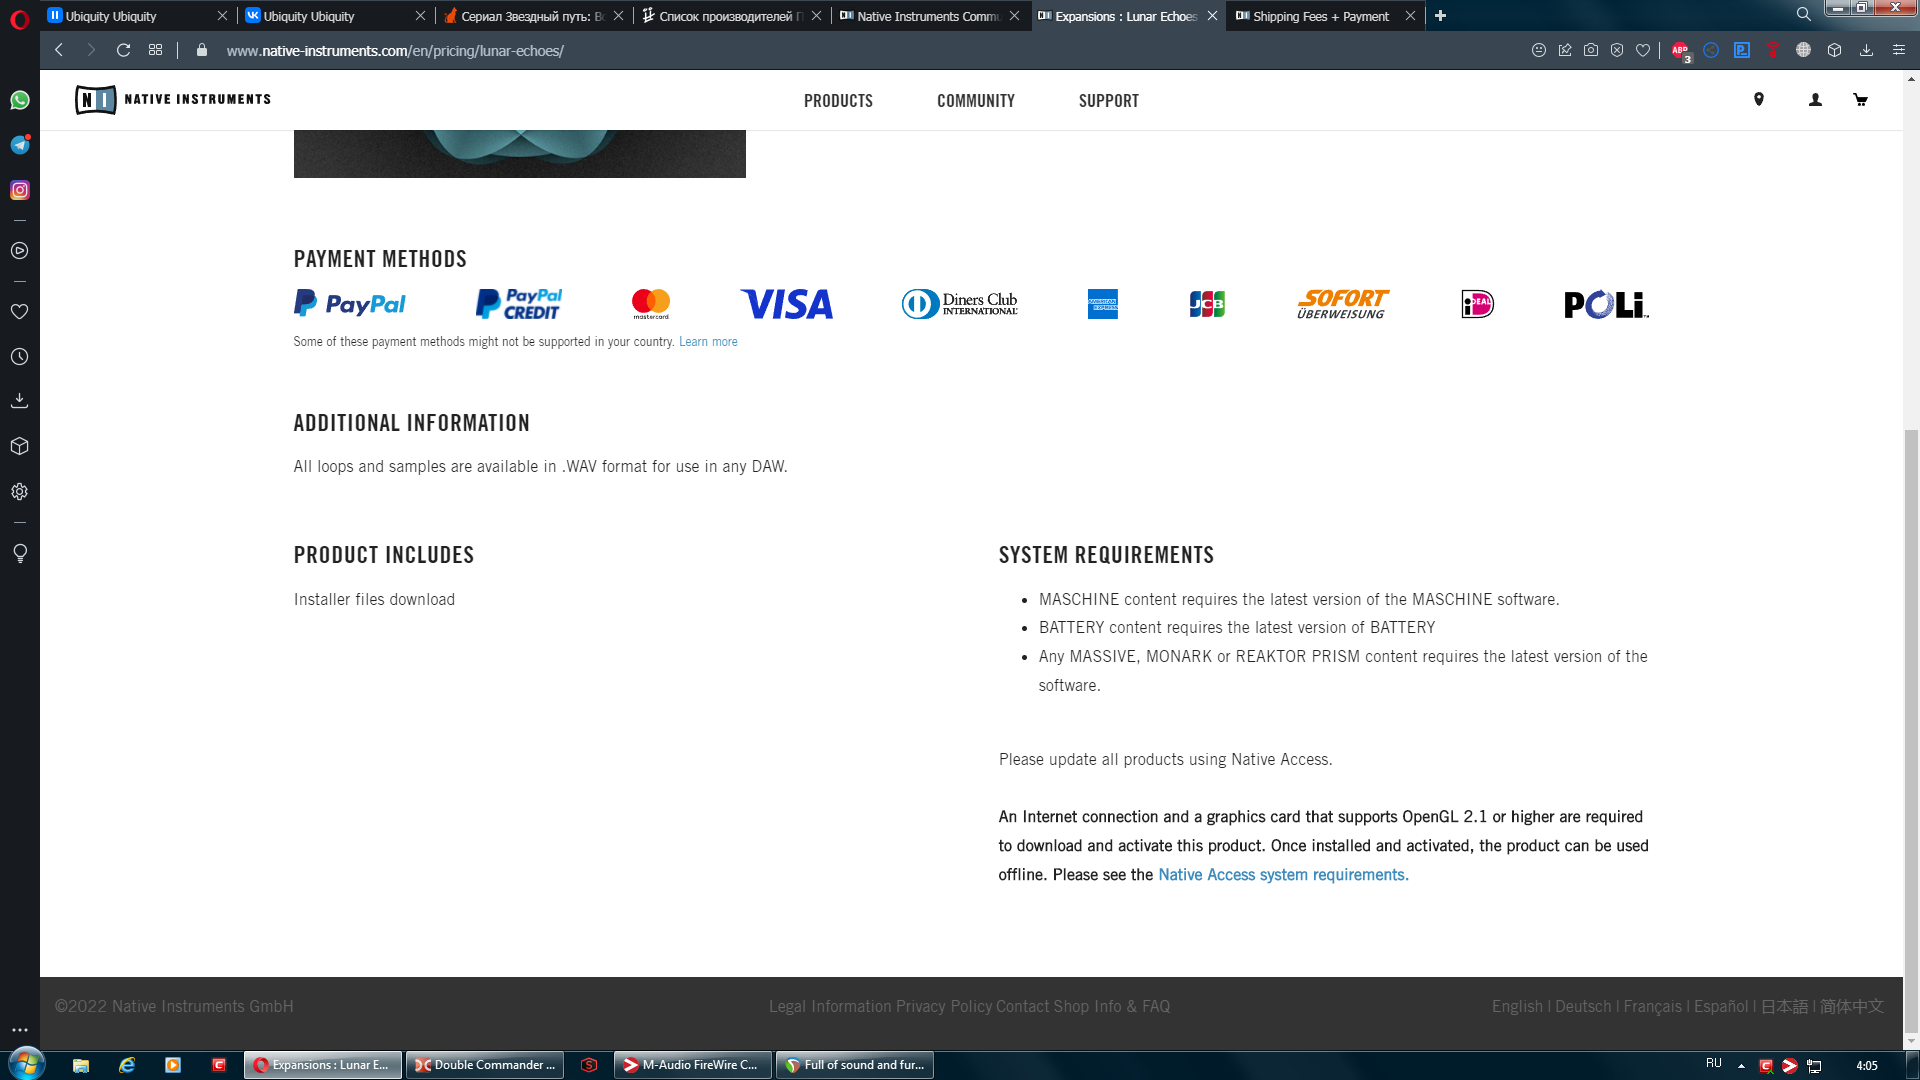The width and height of the screenshot is (1920, 1080).
Task: Open Native Access system requirements link
Action: tap(1283, 875)
